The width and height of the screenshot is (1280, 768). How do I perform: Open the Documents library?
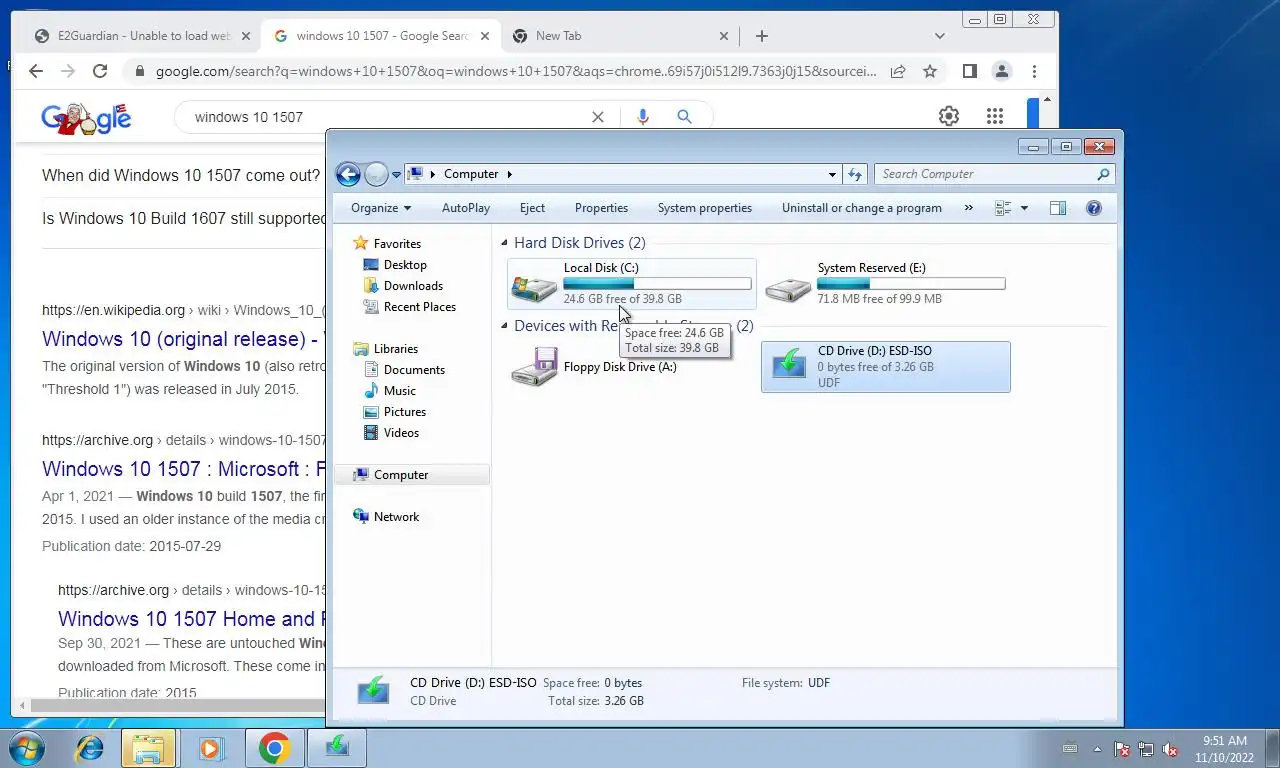414,370
